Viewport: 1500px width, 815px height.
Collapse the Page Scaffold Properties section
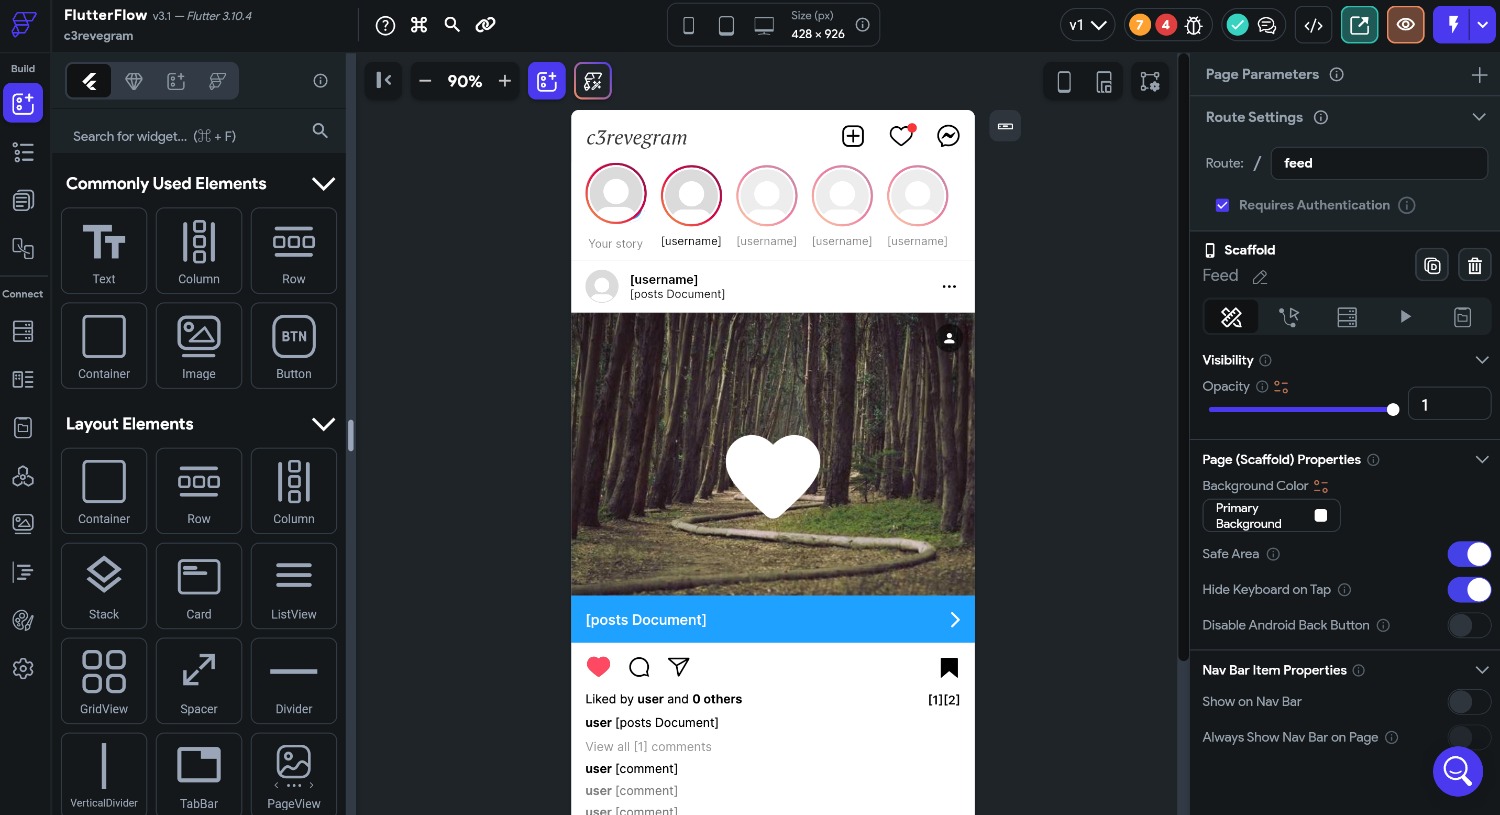click(1482, 459)
